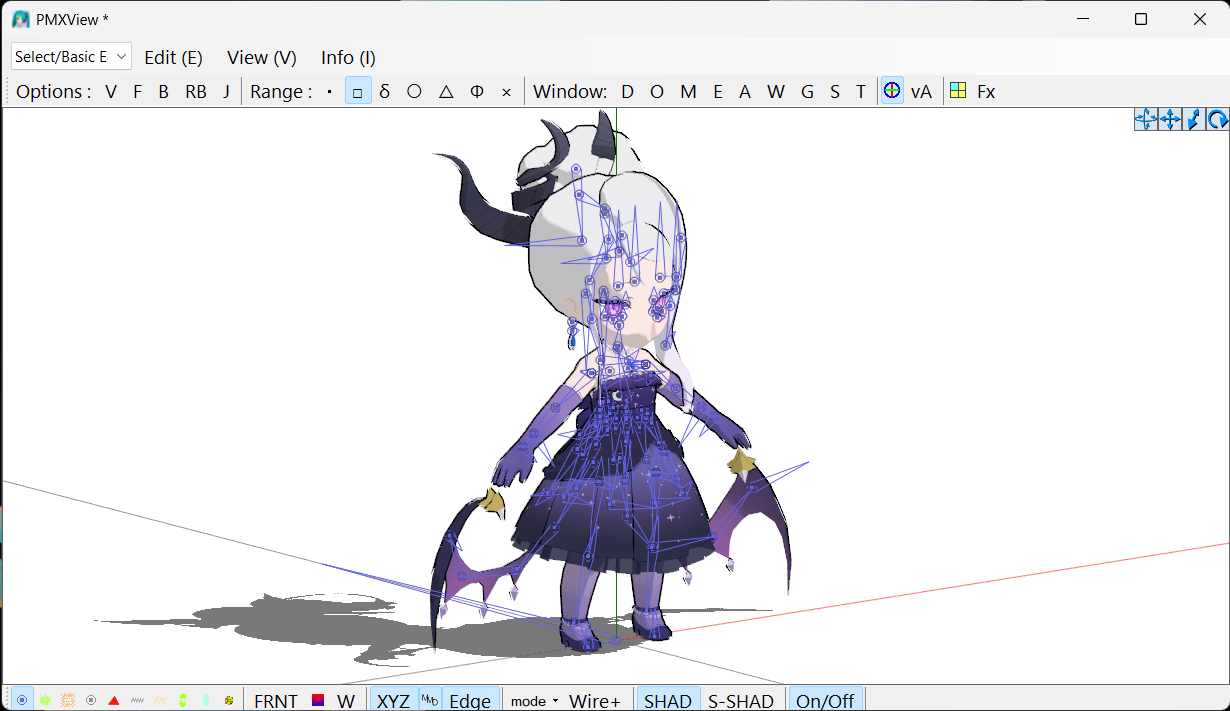Screen dimensions: 1230x711
Task: Toggle S-SHAD self shadow
Action: click(741, 701)
